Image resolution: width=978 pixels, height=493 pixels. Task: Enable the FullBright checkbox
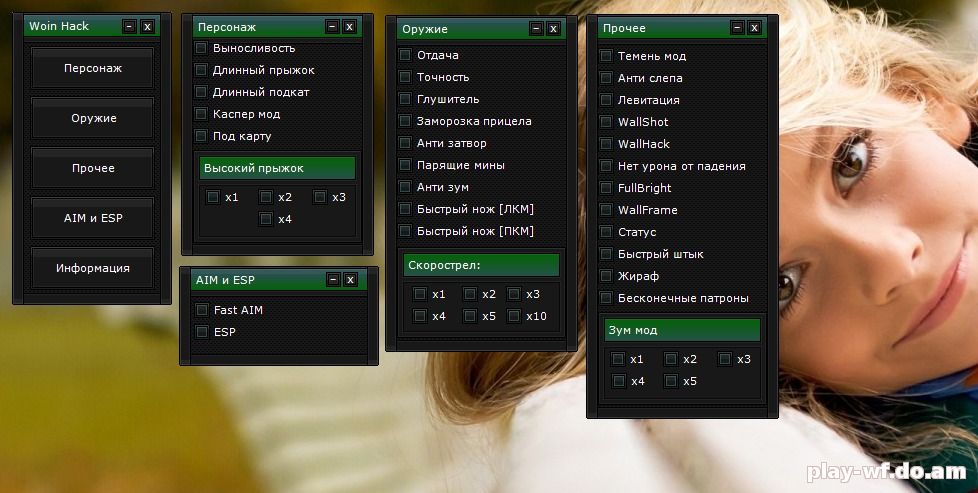pyautogui.click(x=606, y=188)
